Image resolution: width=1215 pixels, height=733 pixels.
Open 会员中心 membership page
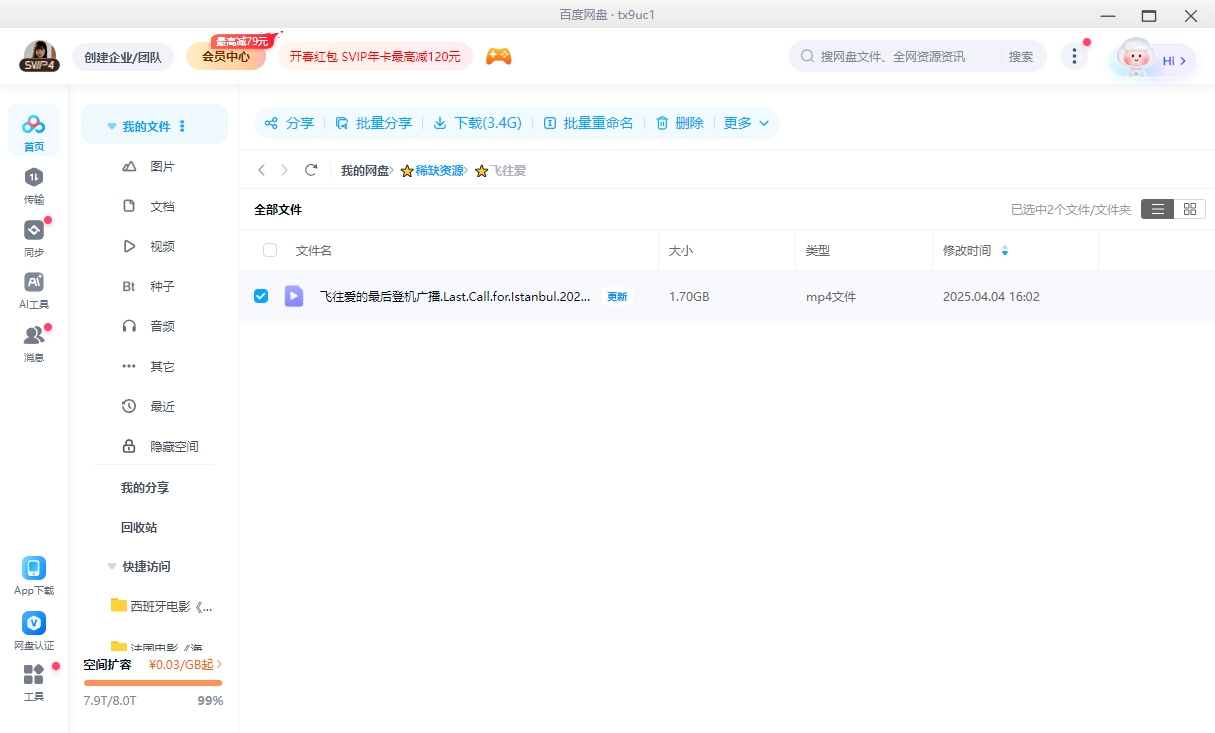(x=228, y=57)
